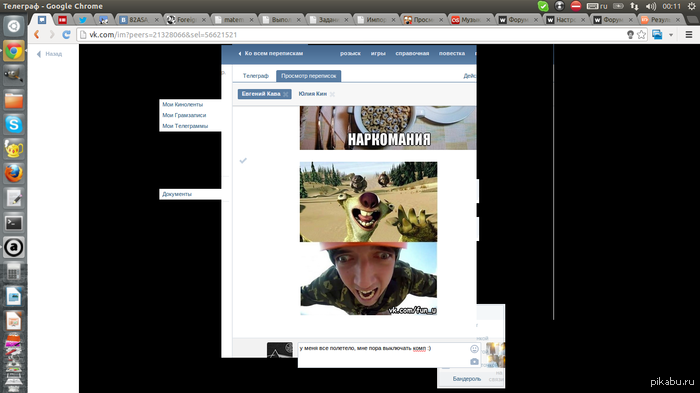Open the Мои Телеграммы link

tap(185, 126)
